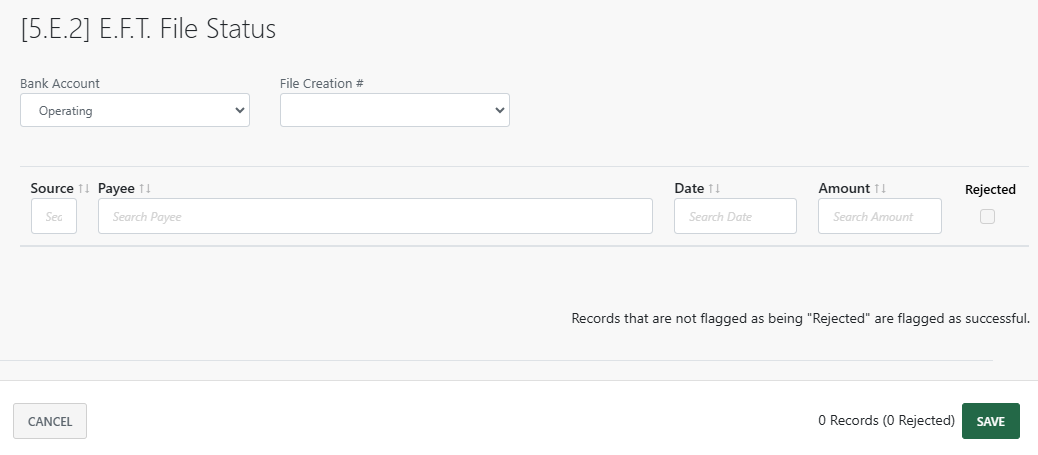
Task: Click the Date column header label
Action: (x=689, y=188)
